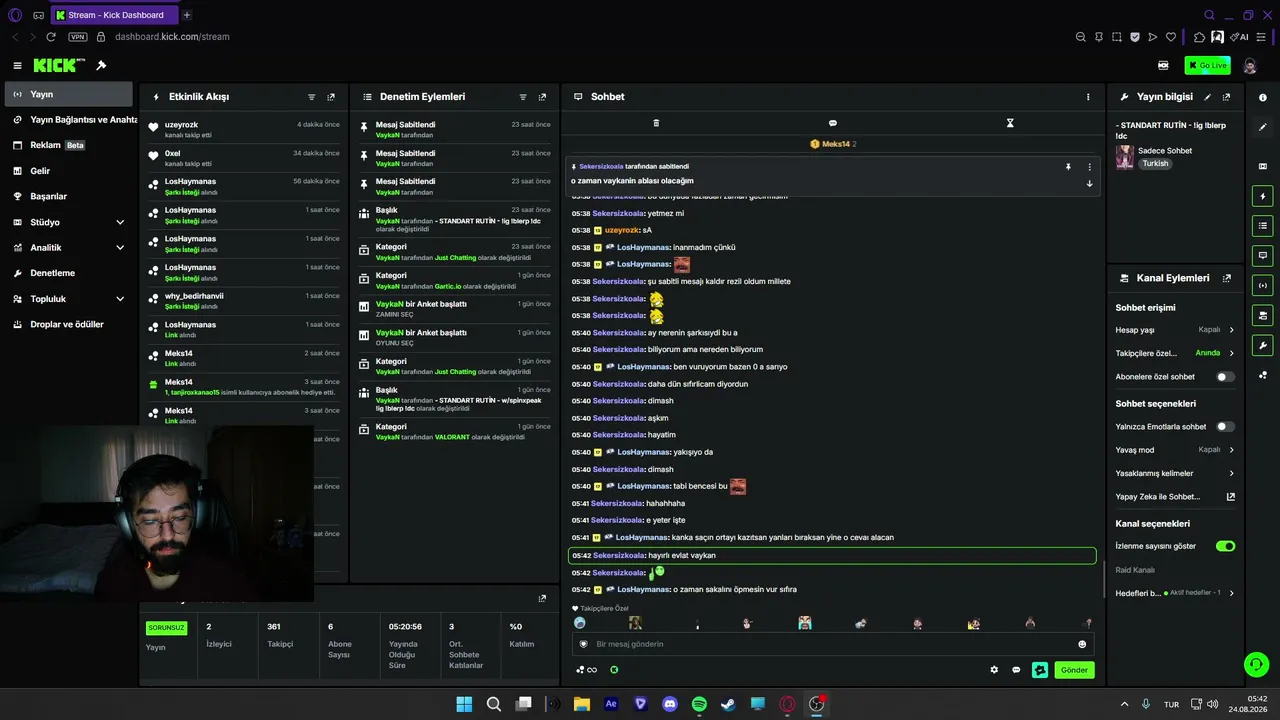
Task: Open Denetleme in the sidebar
Action: click(66, 273)
